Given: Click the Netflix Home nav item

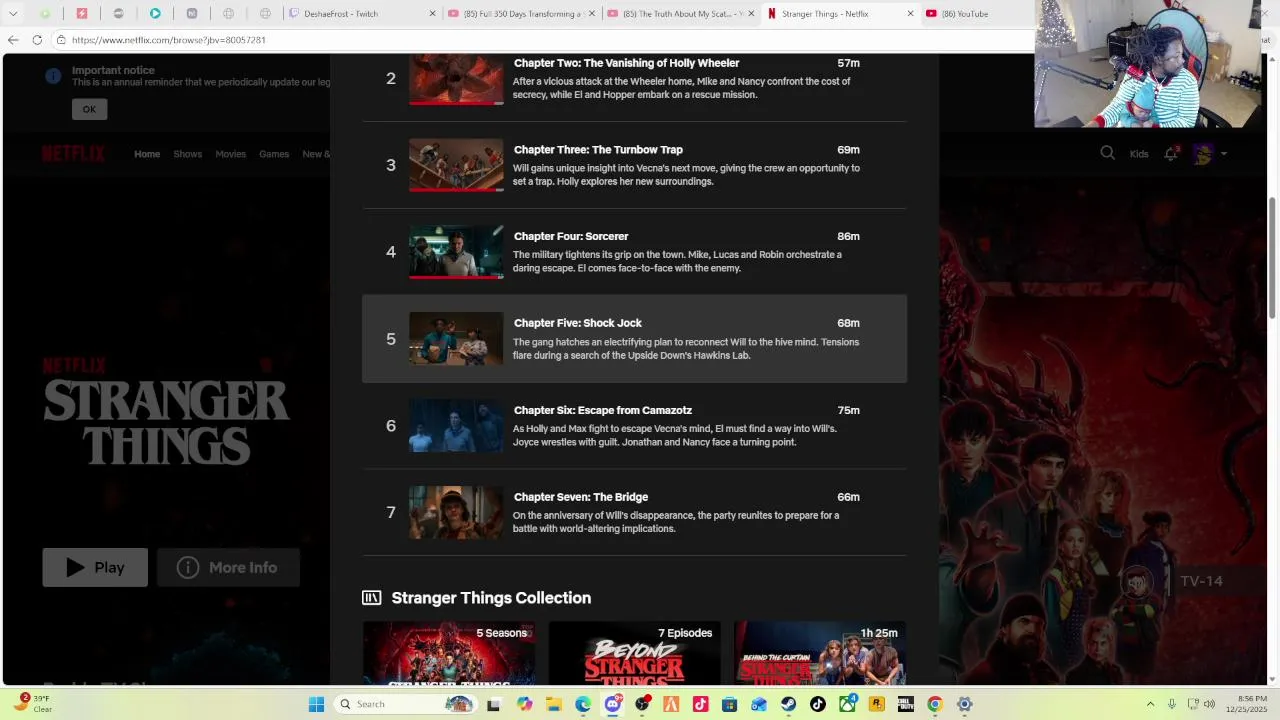Looking at the screenshot, I should pyautogui.click(x=147, y=154).
